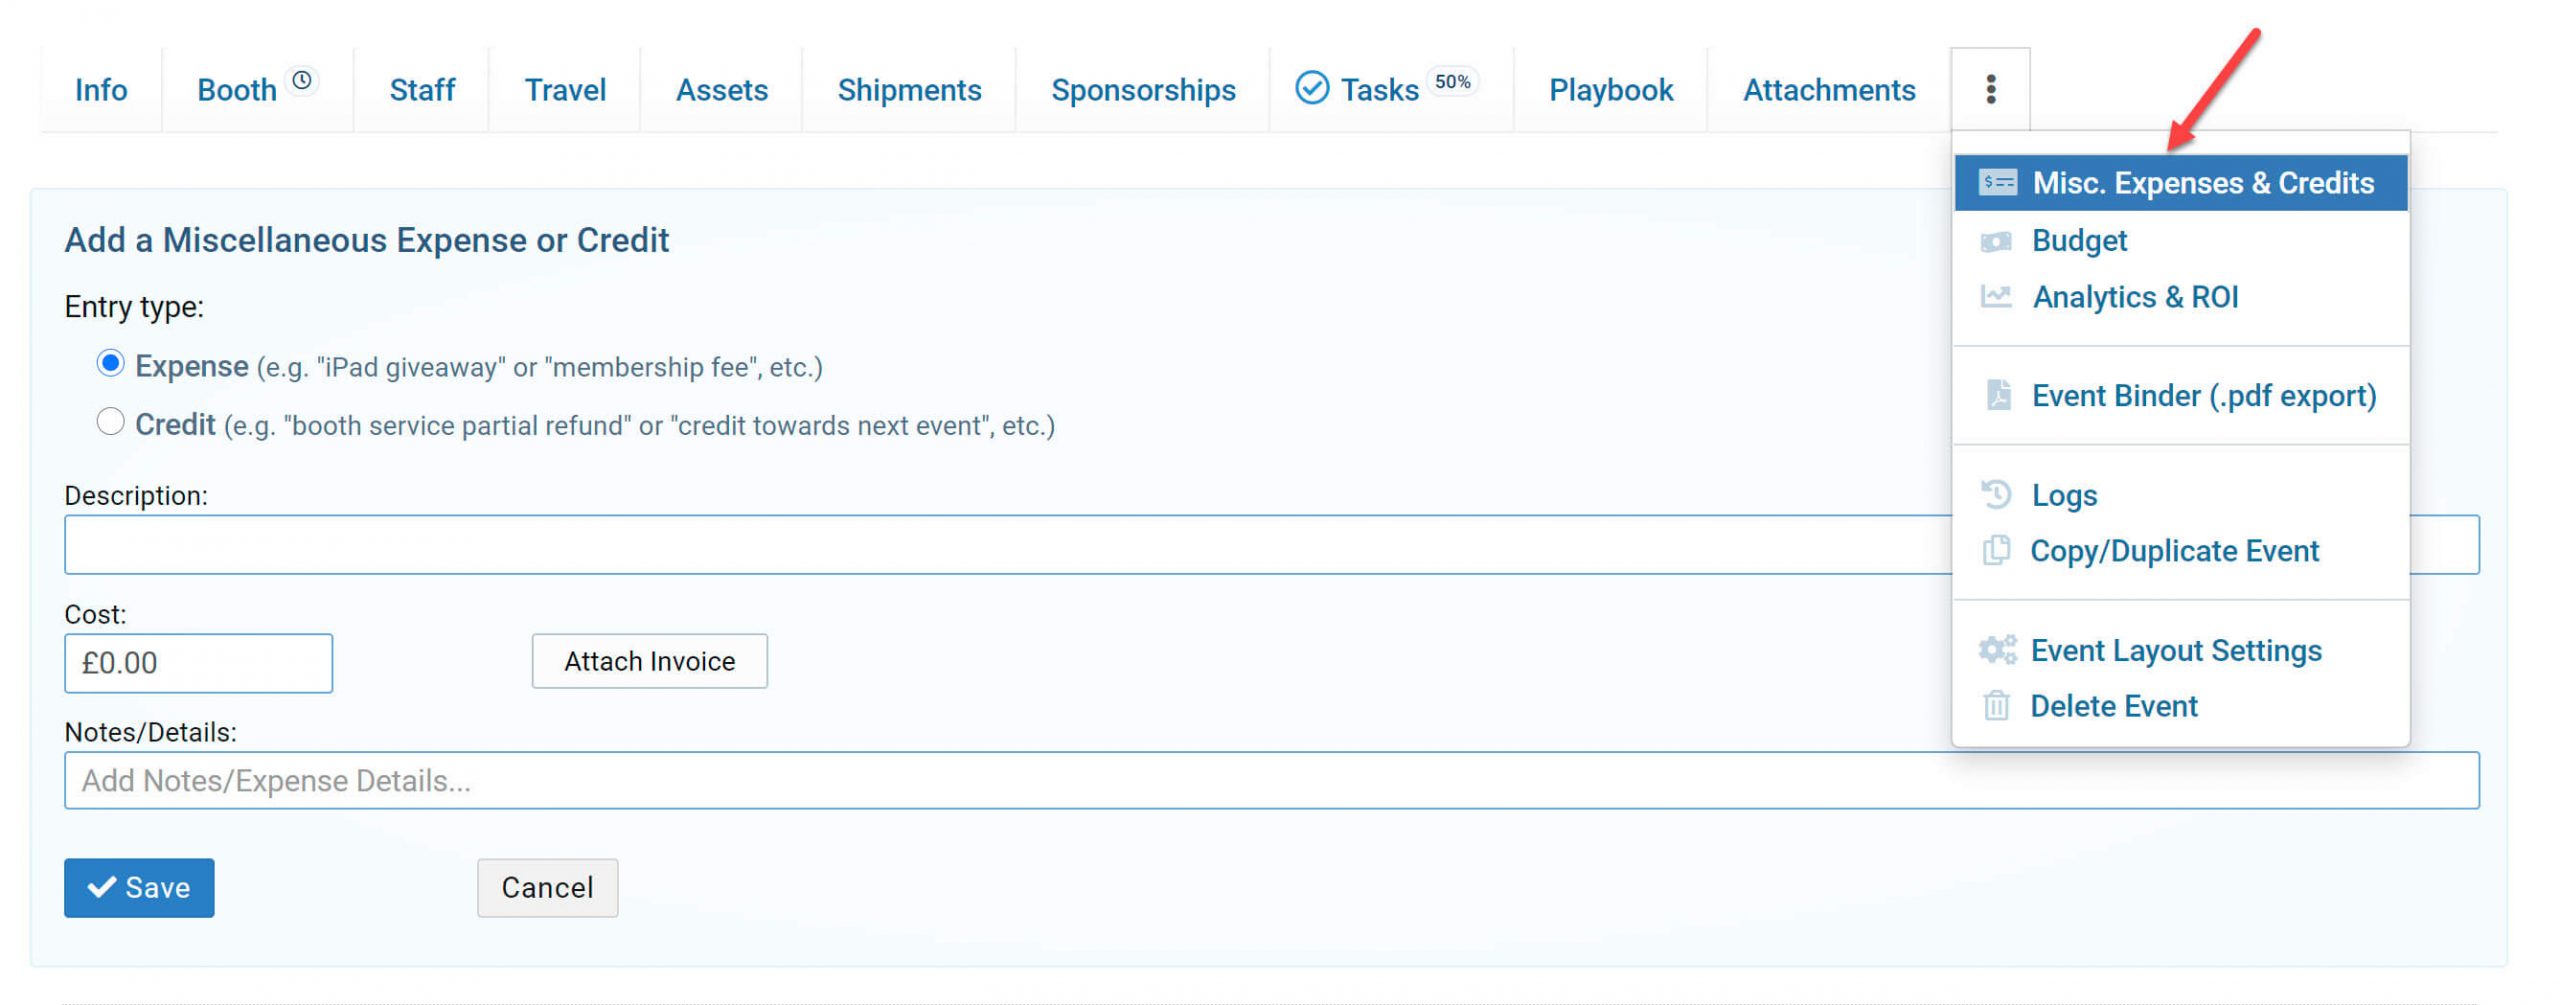Choose the Credit entry type radio
The height and width of the screenshot is (1005, 2560).
coord(110,423)
